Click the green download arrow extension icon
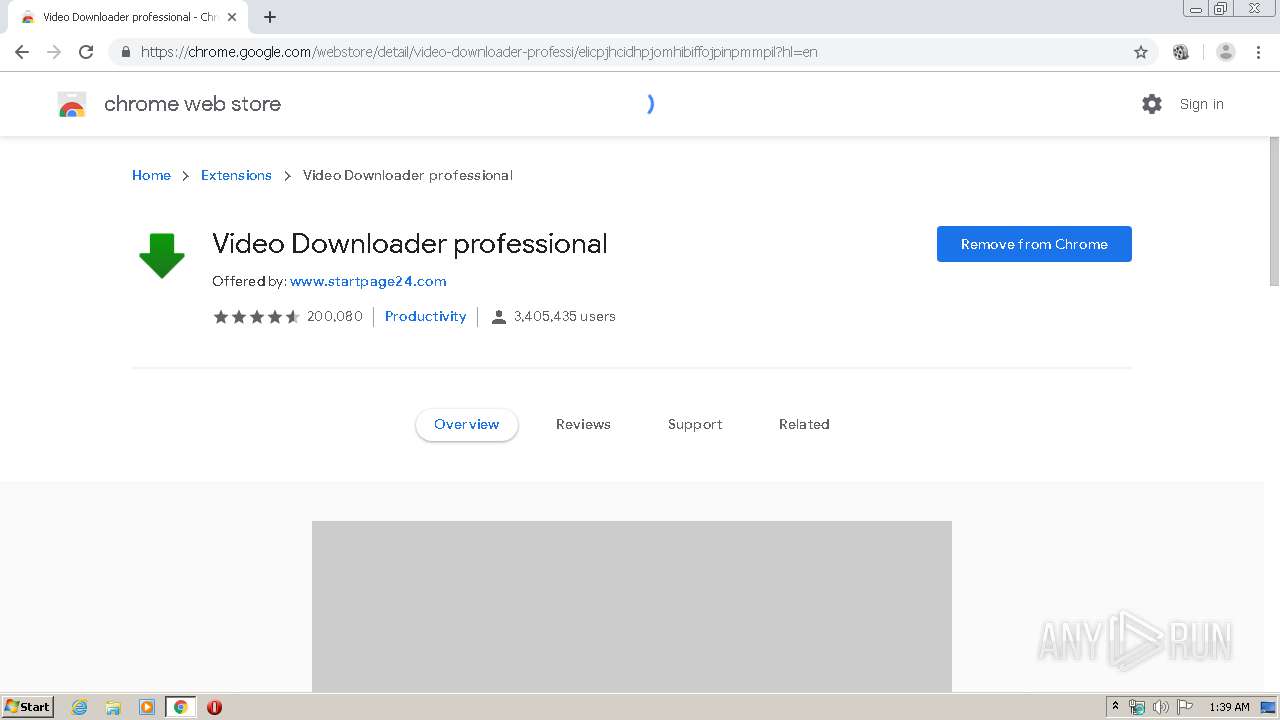Screen dimensions: 1280x720 pos(162,255)
